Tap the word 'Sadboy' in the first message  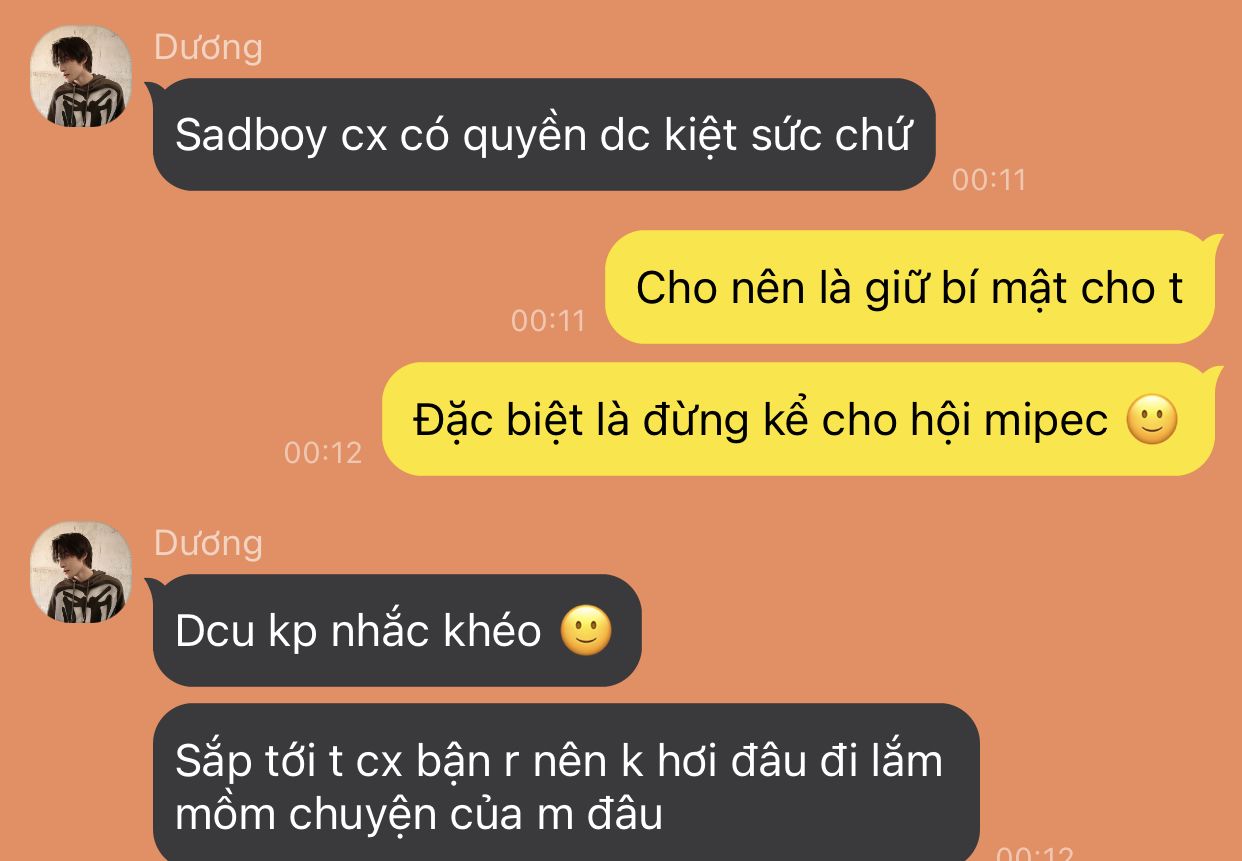point(251,136)
